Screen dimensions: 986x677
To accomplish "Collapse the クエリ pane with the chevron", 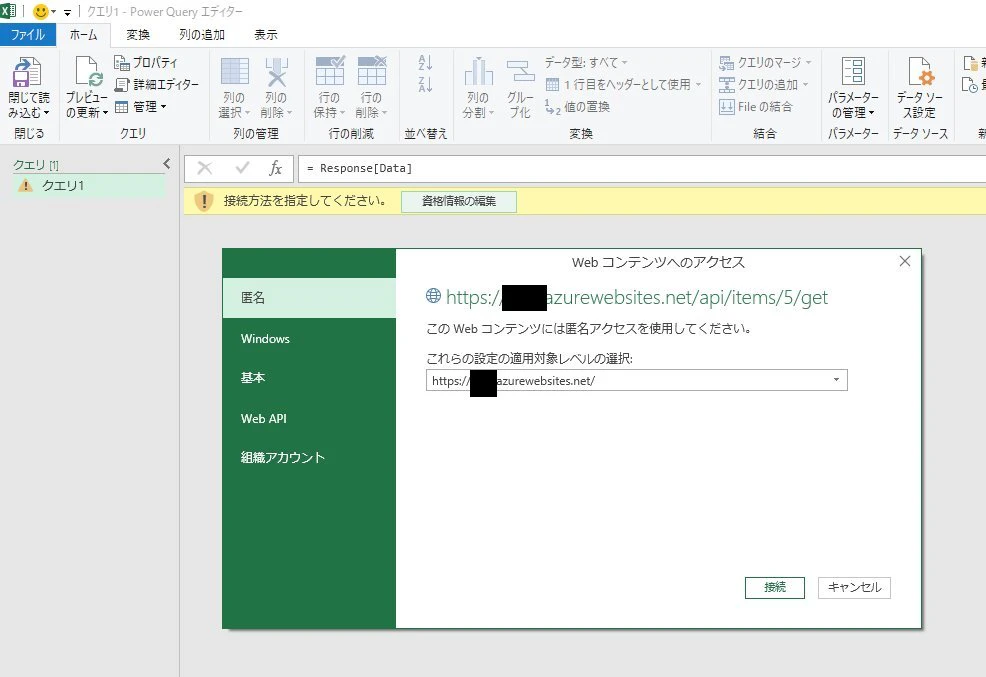I will click(167, 164).
